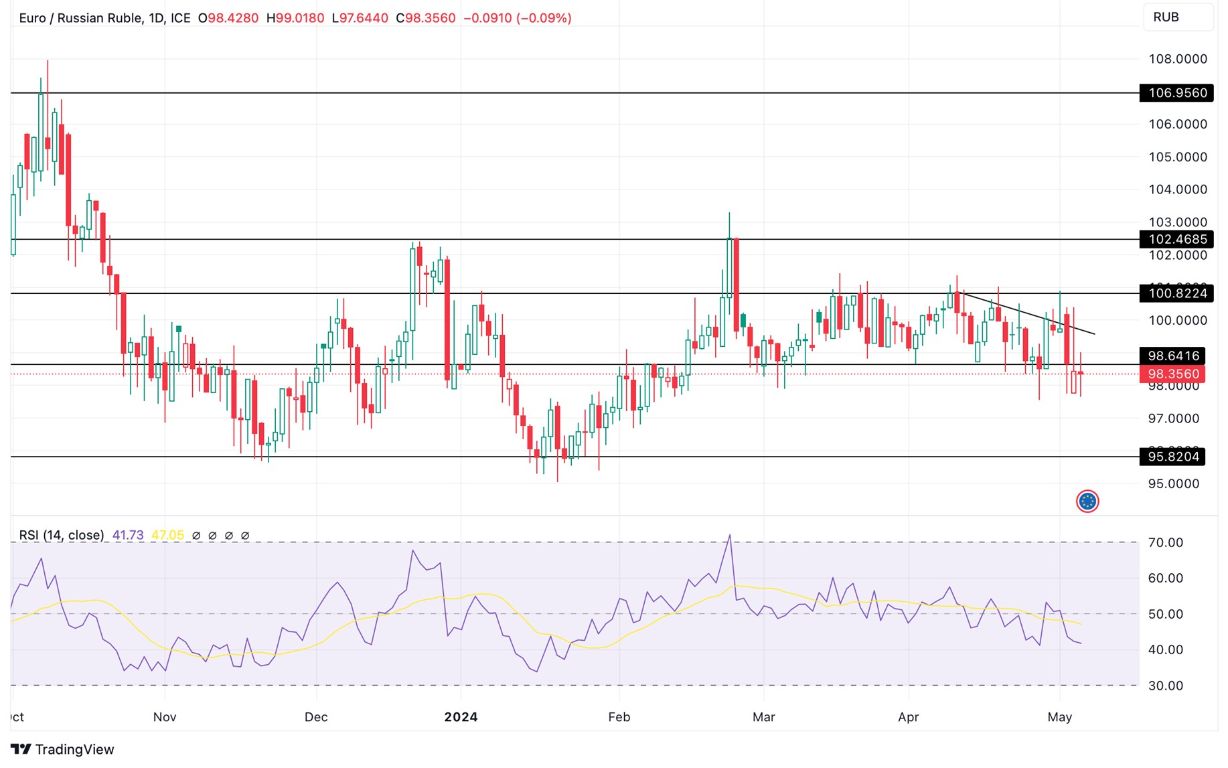Viewport: 1228px width, 768px height.
Task: Click the Dec label on the time axis
Action: tap(316, 717)
